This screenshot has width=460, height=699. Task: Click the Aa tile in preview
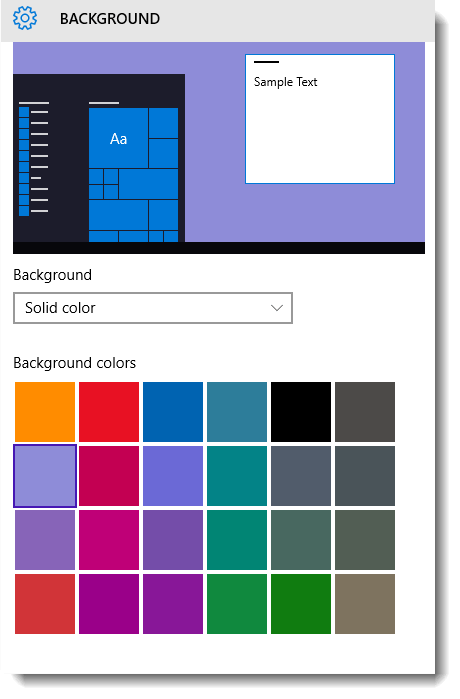[x=119, y=138]
